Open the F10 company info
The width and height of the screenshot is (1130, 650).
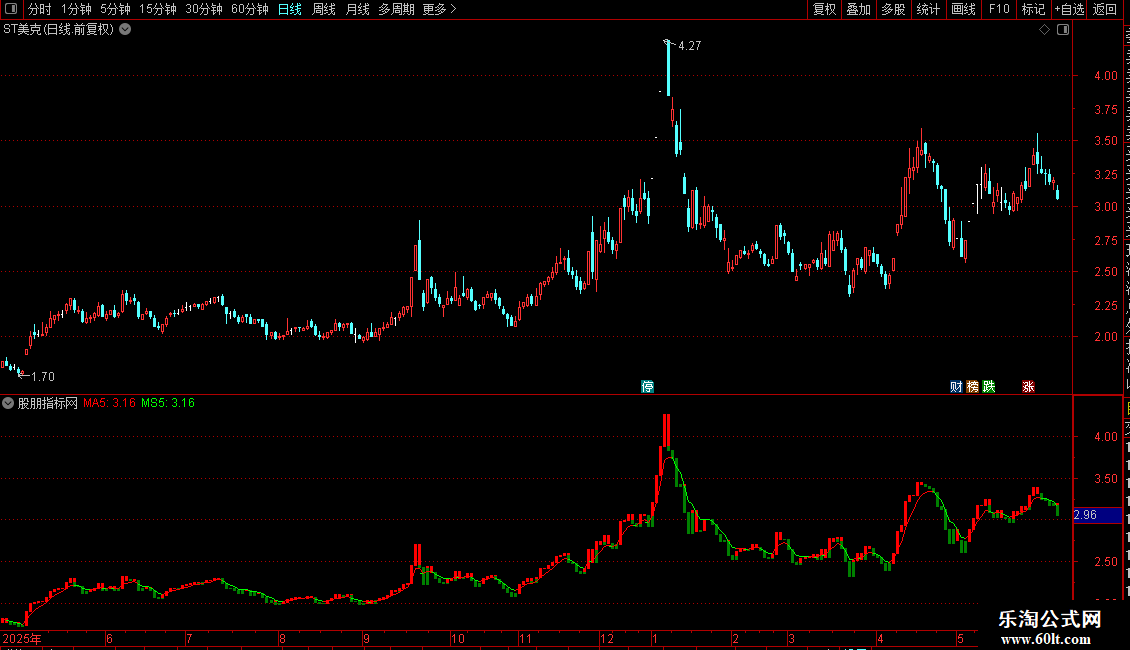(999, 9)
